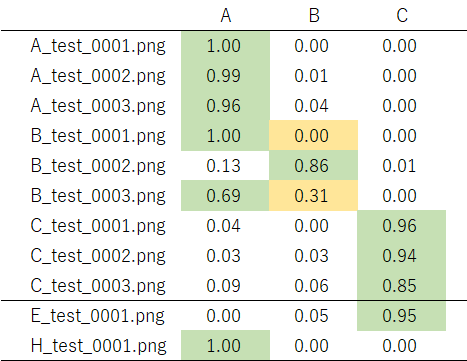Select the H_test_0001.png row label

click(98, 346)
